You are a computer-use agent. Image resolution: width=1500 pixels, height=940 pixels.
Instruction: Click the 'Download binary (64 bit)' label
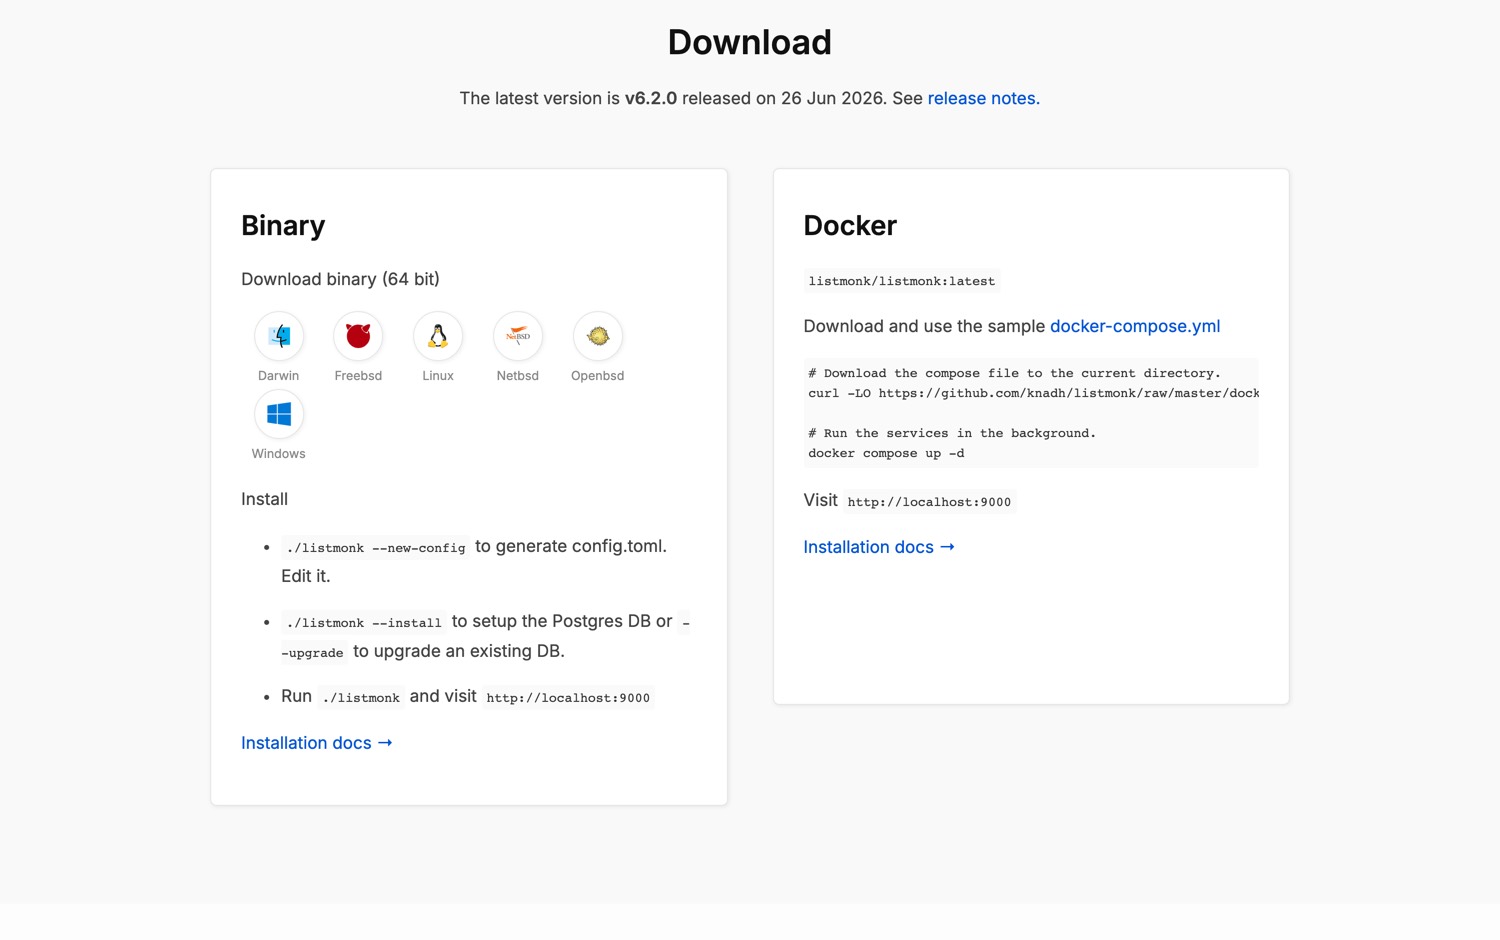click(x=340, y=279)
